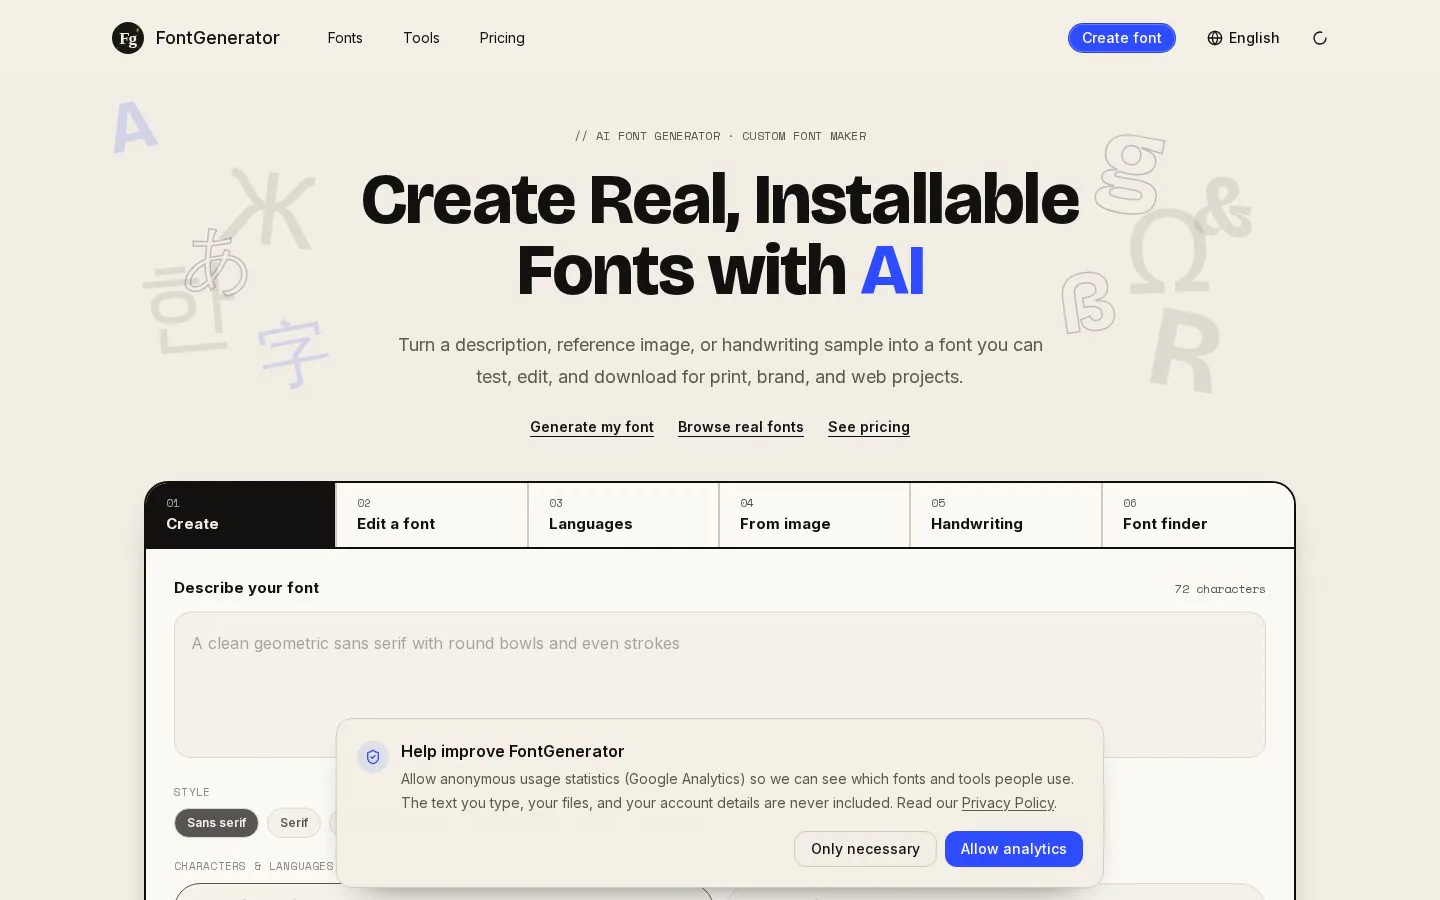This screenshot has width=1440, height=900.
Task: Click the "Help improve FontGenerator" heading
Action: tap(513, 751)
